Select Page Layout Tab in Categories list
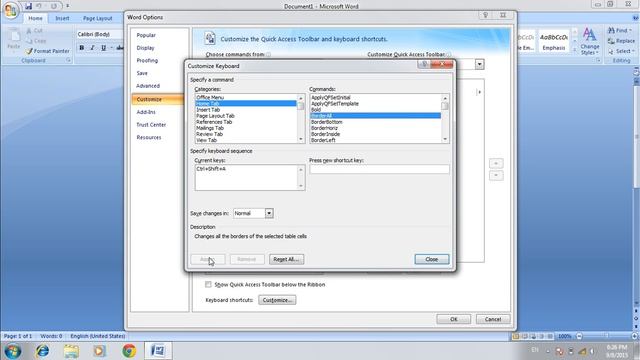The height and width of the screenshot is (360, 640). click(x=246, y=116)
